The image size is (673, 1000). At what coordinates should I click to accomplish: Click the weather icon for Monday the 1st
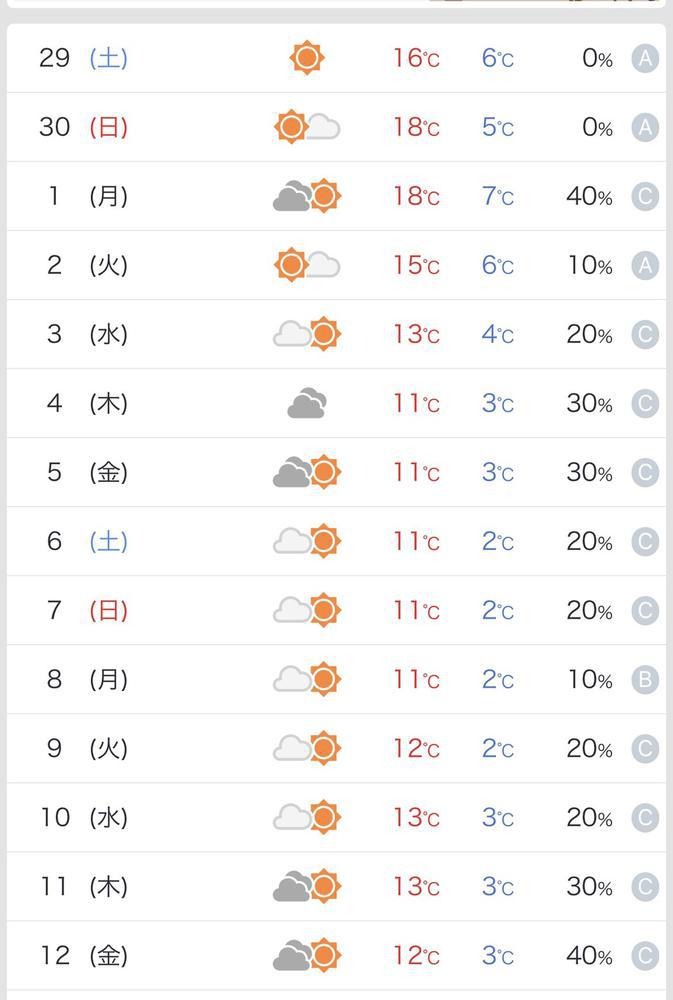pos(307,196)
